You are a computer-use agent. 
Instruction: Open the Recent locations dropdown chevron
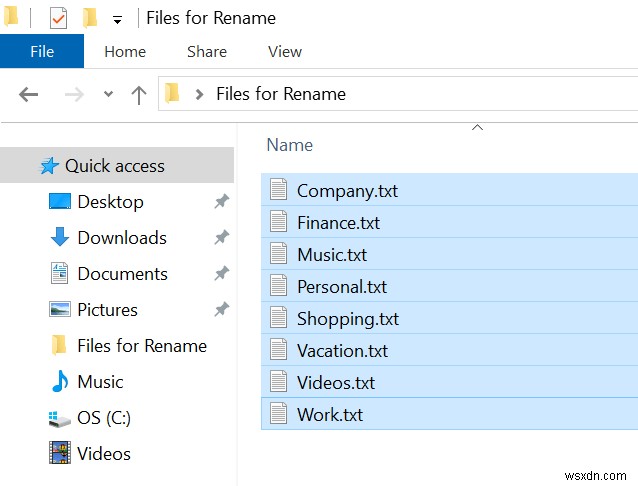pos(108,94)
